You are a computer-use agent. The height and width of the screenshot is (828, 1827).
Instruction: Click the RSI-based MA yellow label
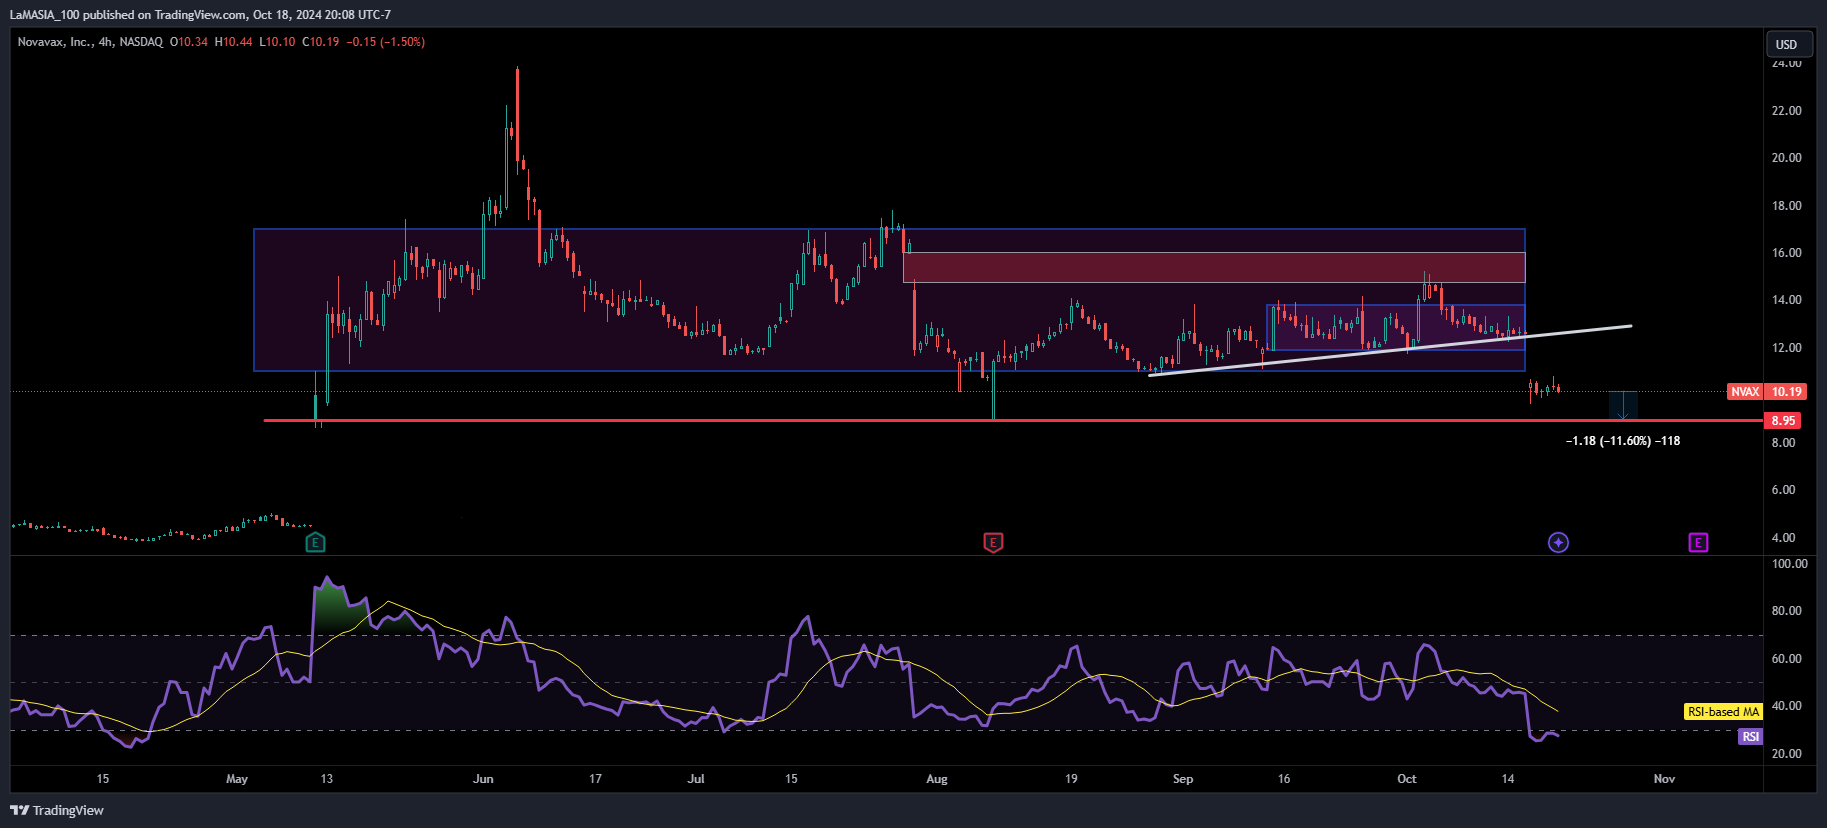[x=1723, y=712]
